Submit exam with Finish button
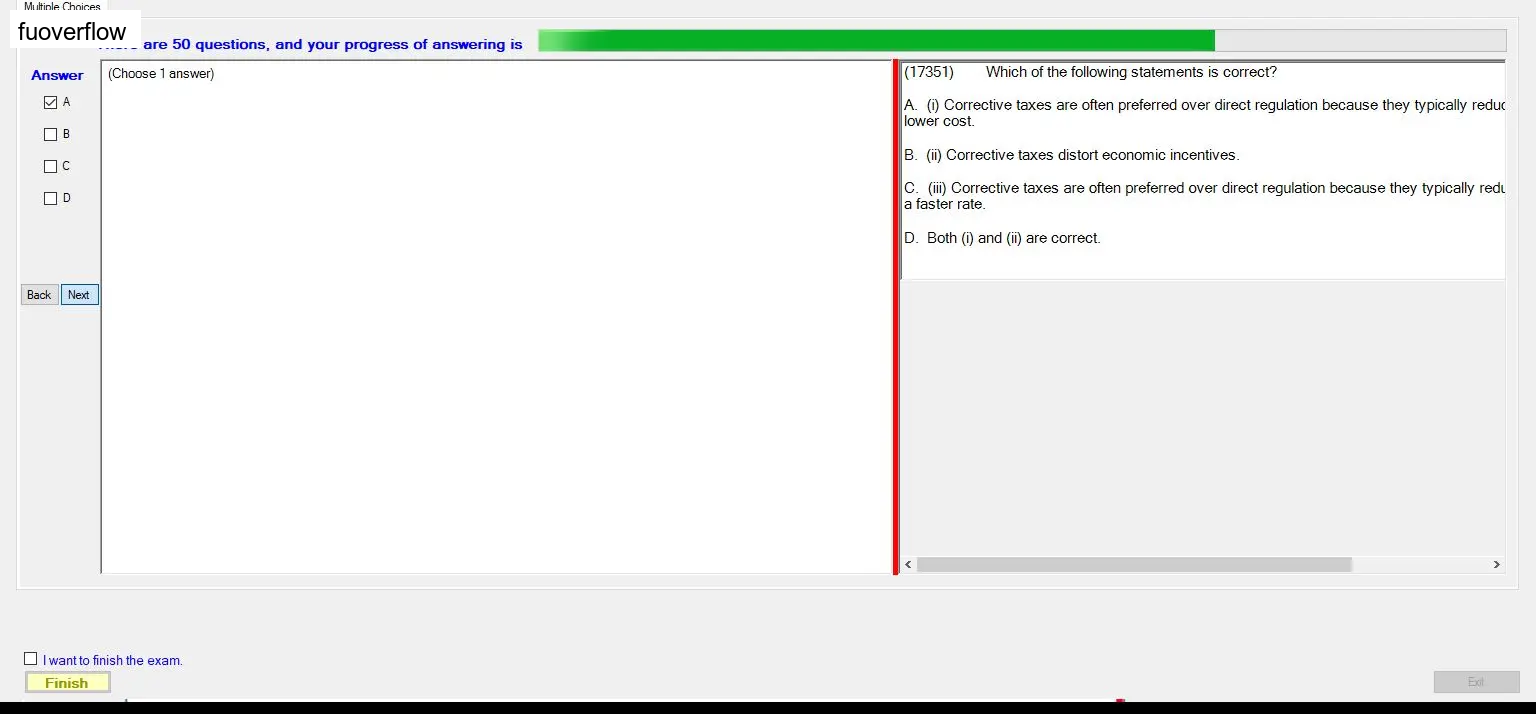 click(67, 683)
